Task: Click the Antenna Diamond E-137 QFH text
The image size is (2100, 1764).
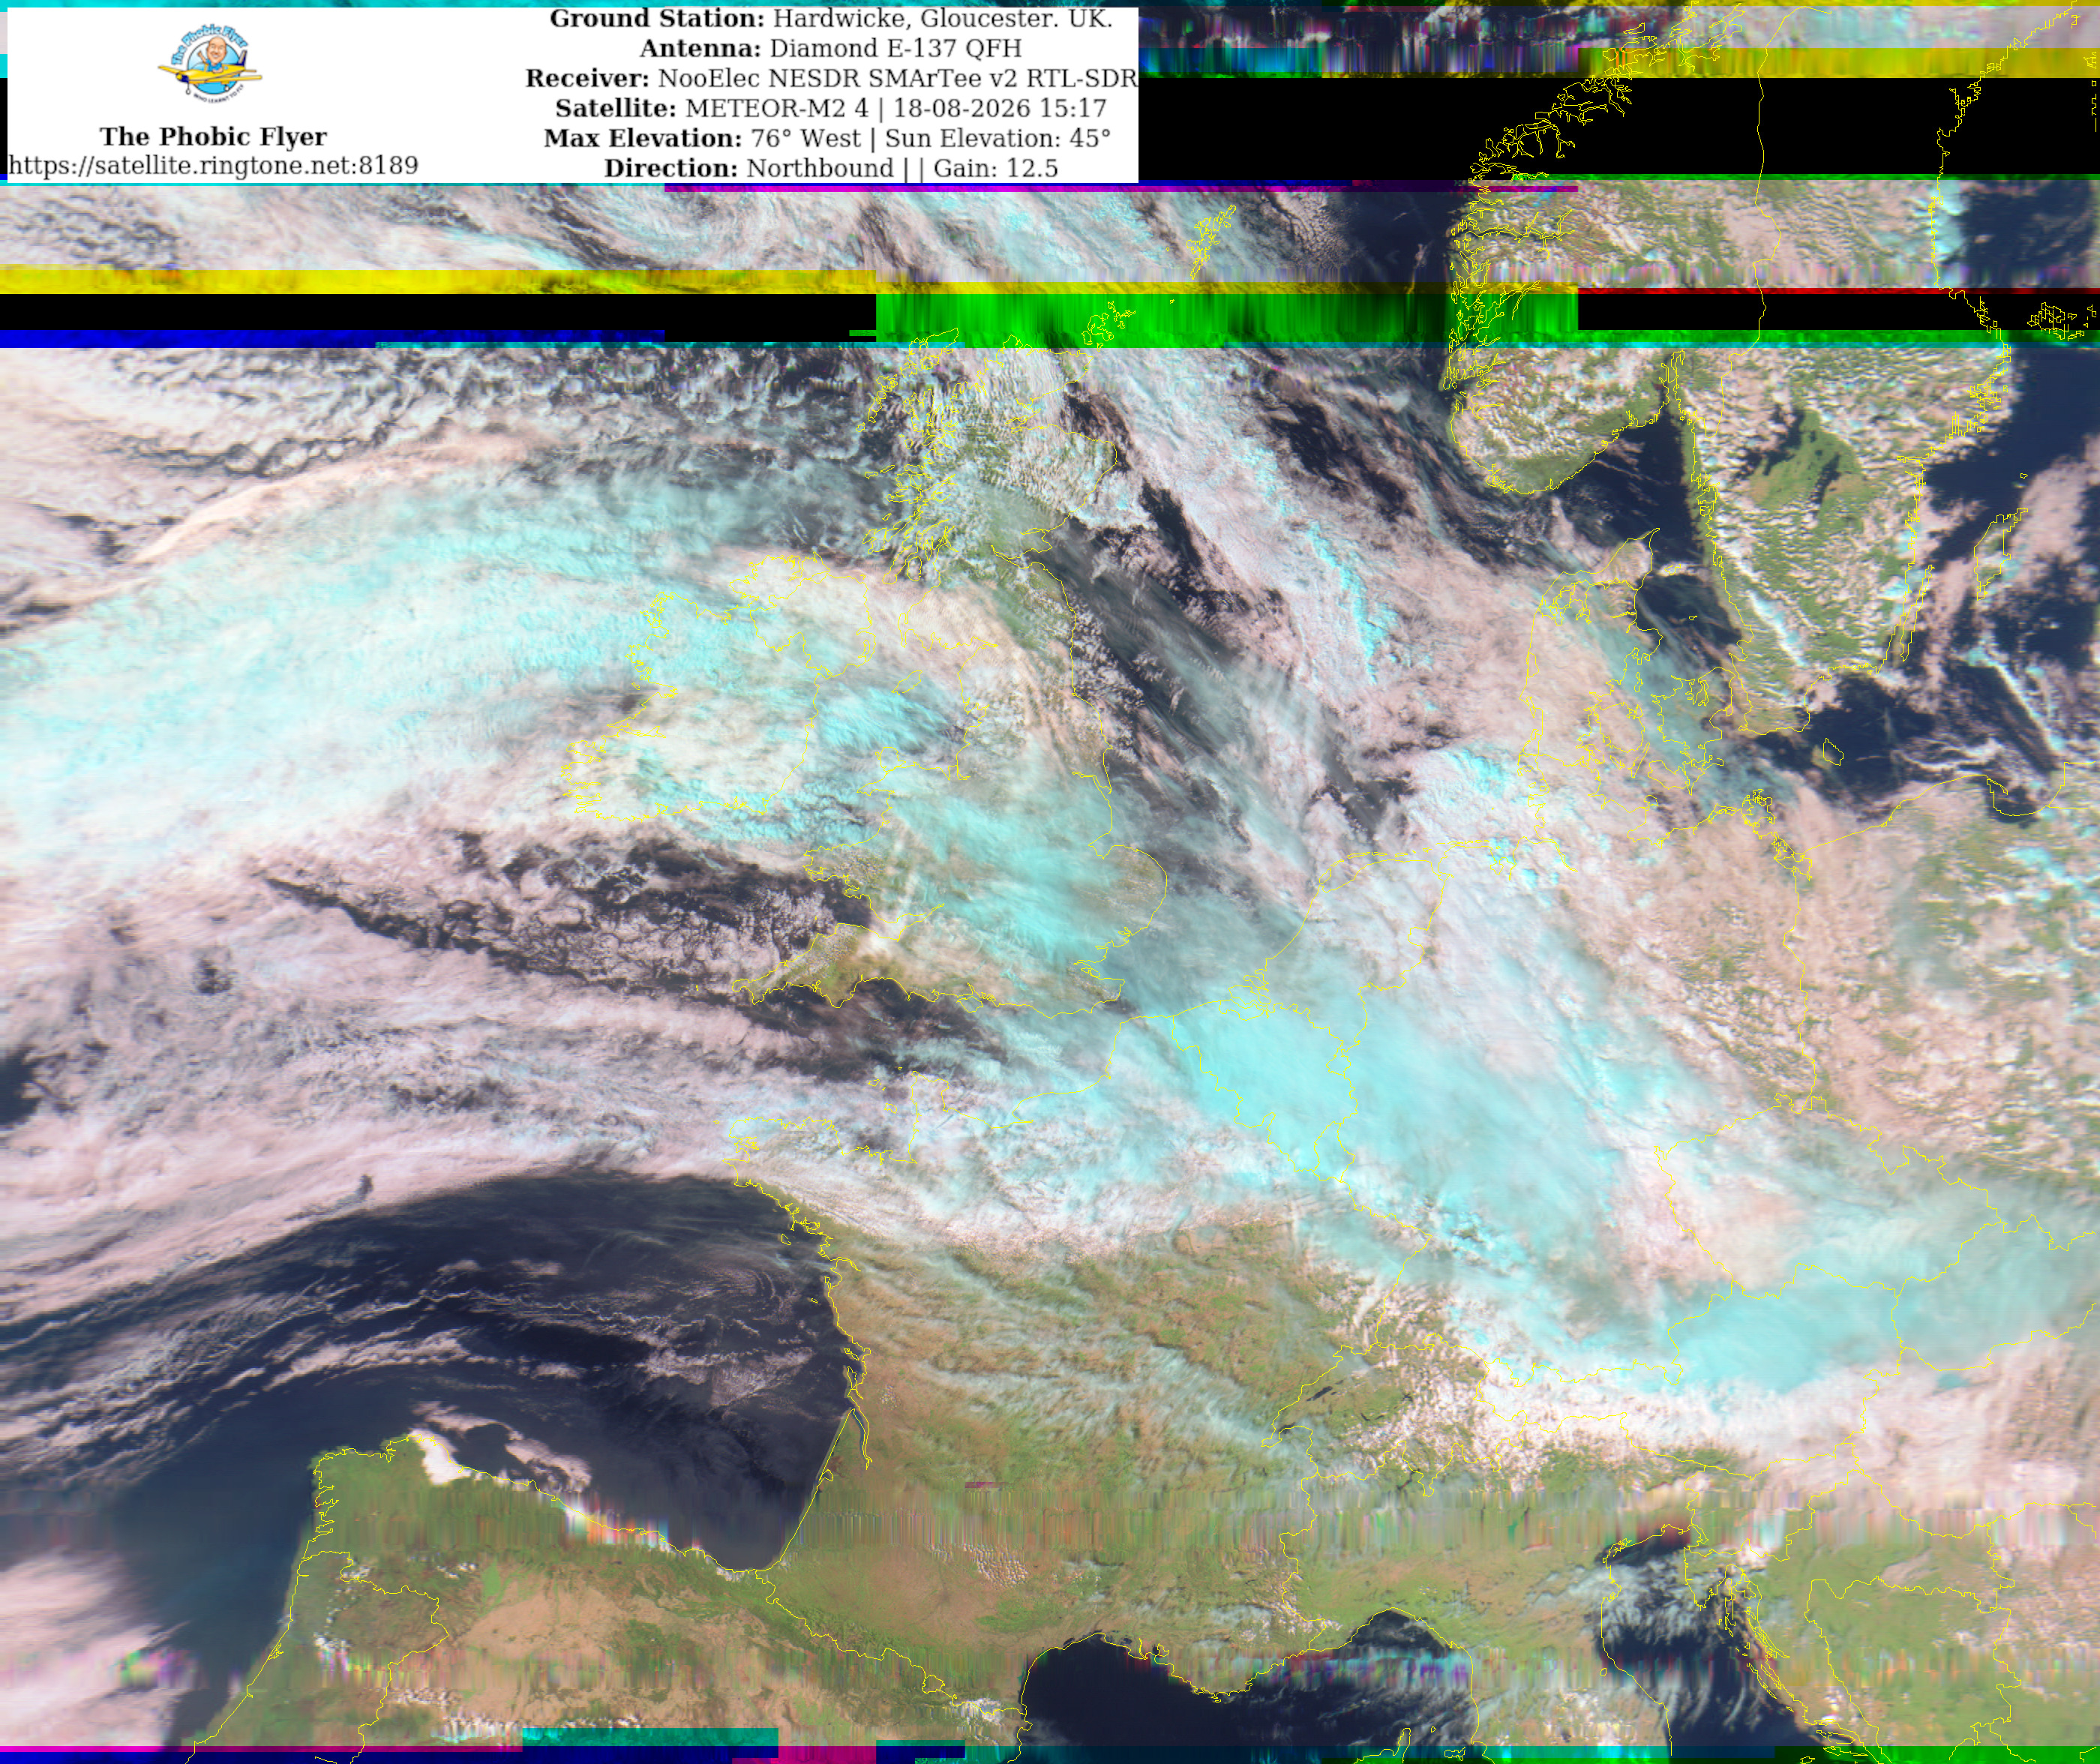Action: coord(831,49)
